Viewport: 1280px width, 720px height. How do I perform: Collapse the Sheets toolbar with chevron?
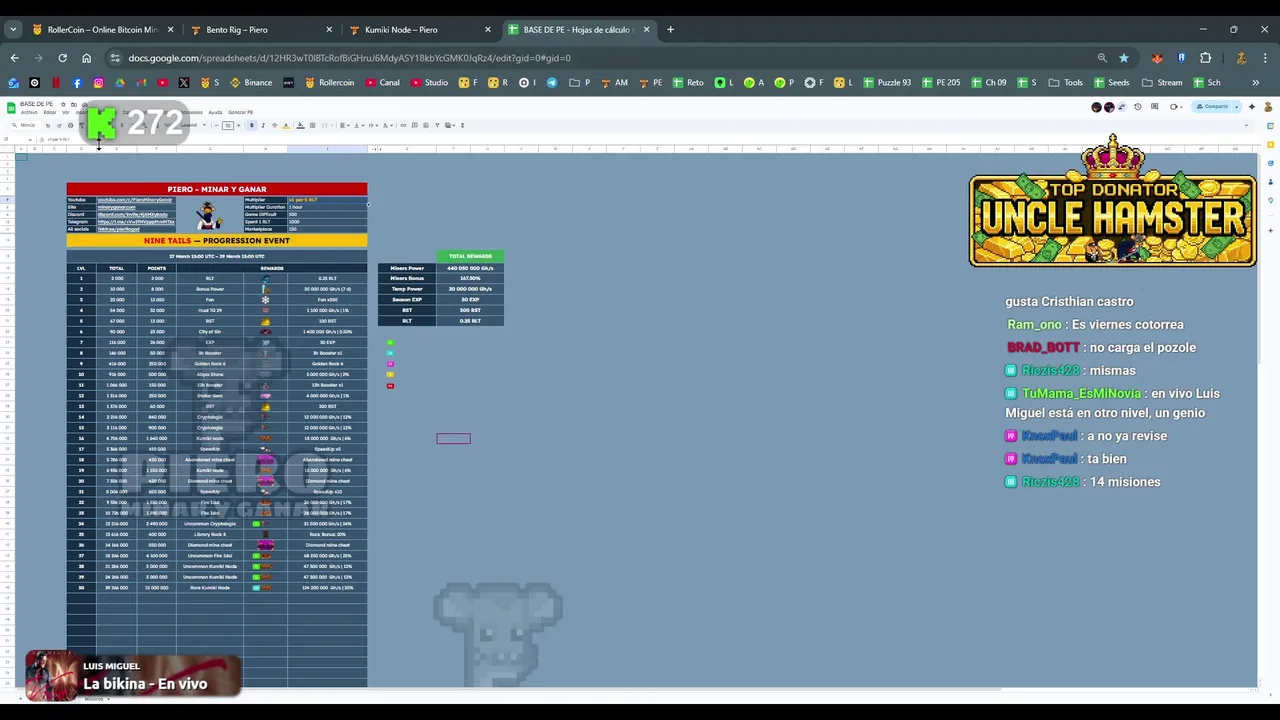(1246, 125)
